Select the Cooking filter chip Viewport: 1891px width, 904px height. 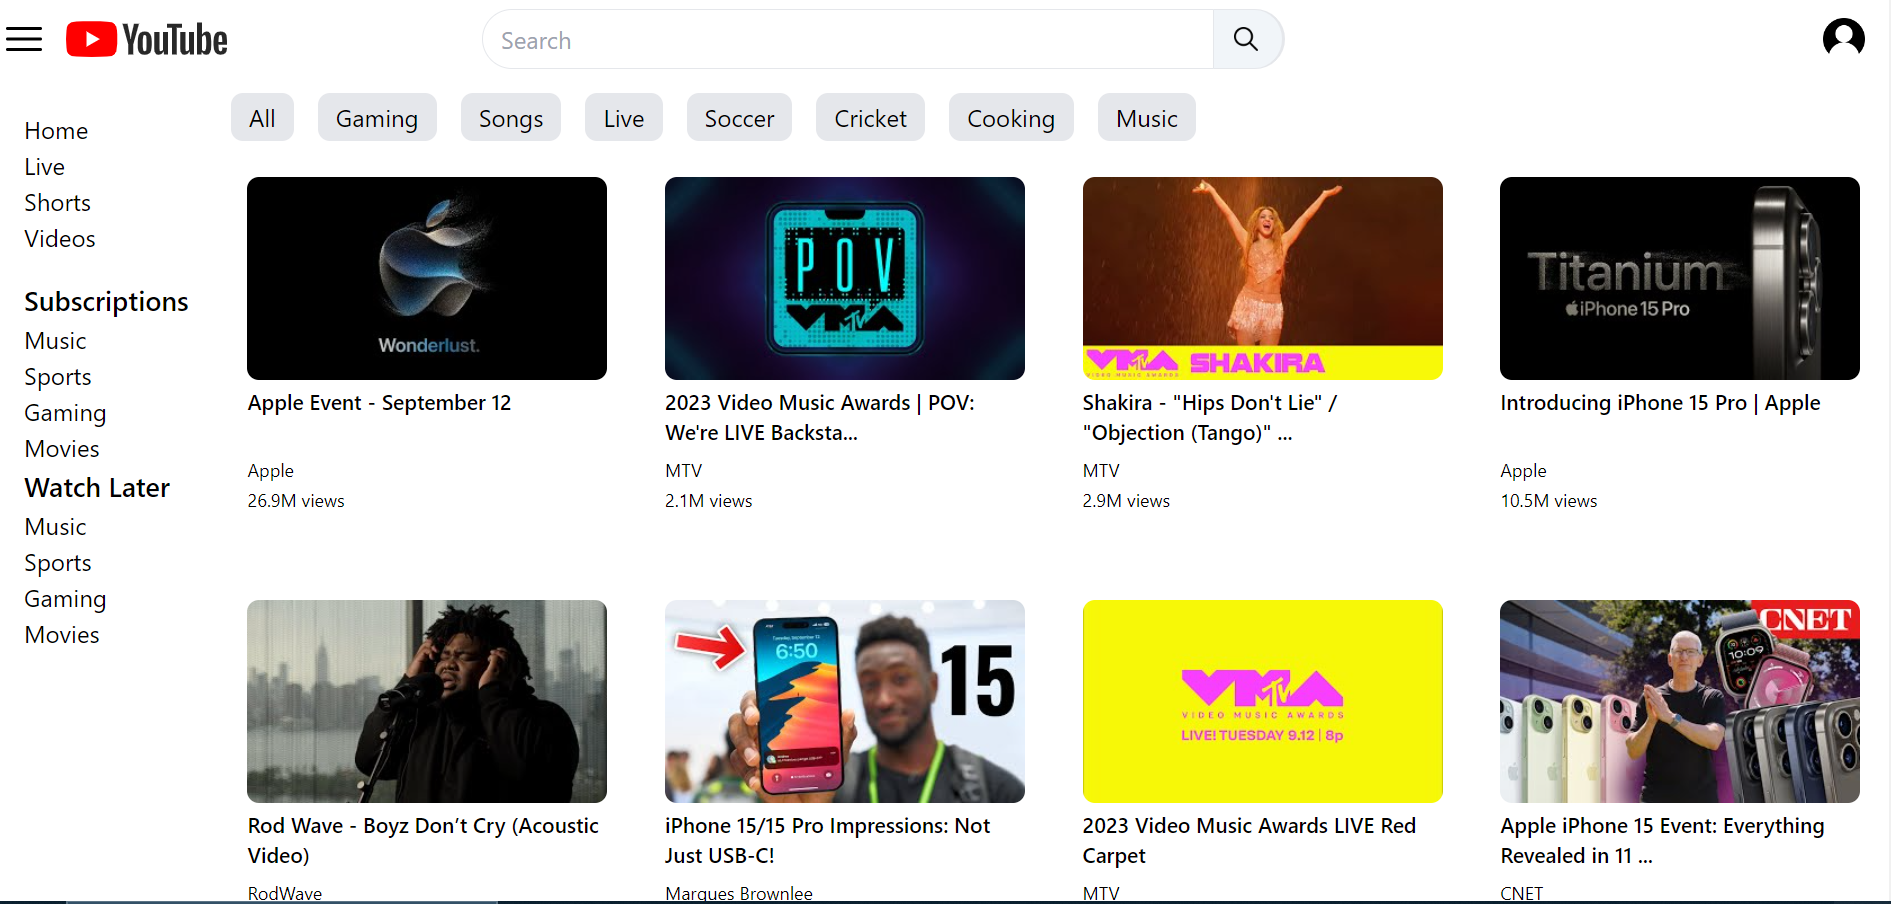pos(1011,118)
